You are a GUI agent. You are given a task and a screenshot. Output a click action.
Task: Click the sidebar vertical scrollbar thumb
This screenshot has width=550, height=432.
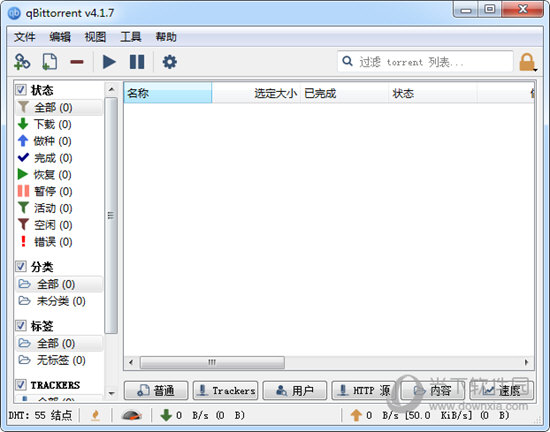coord(111,215)
